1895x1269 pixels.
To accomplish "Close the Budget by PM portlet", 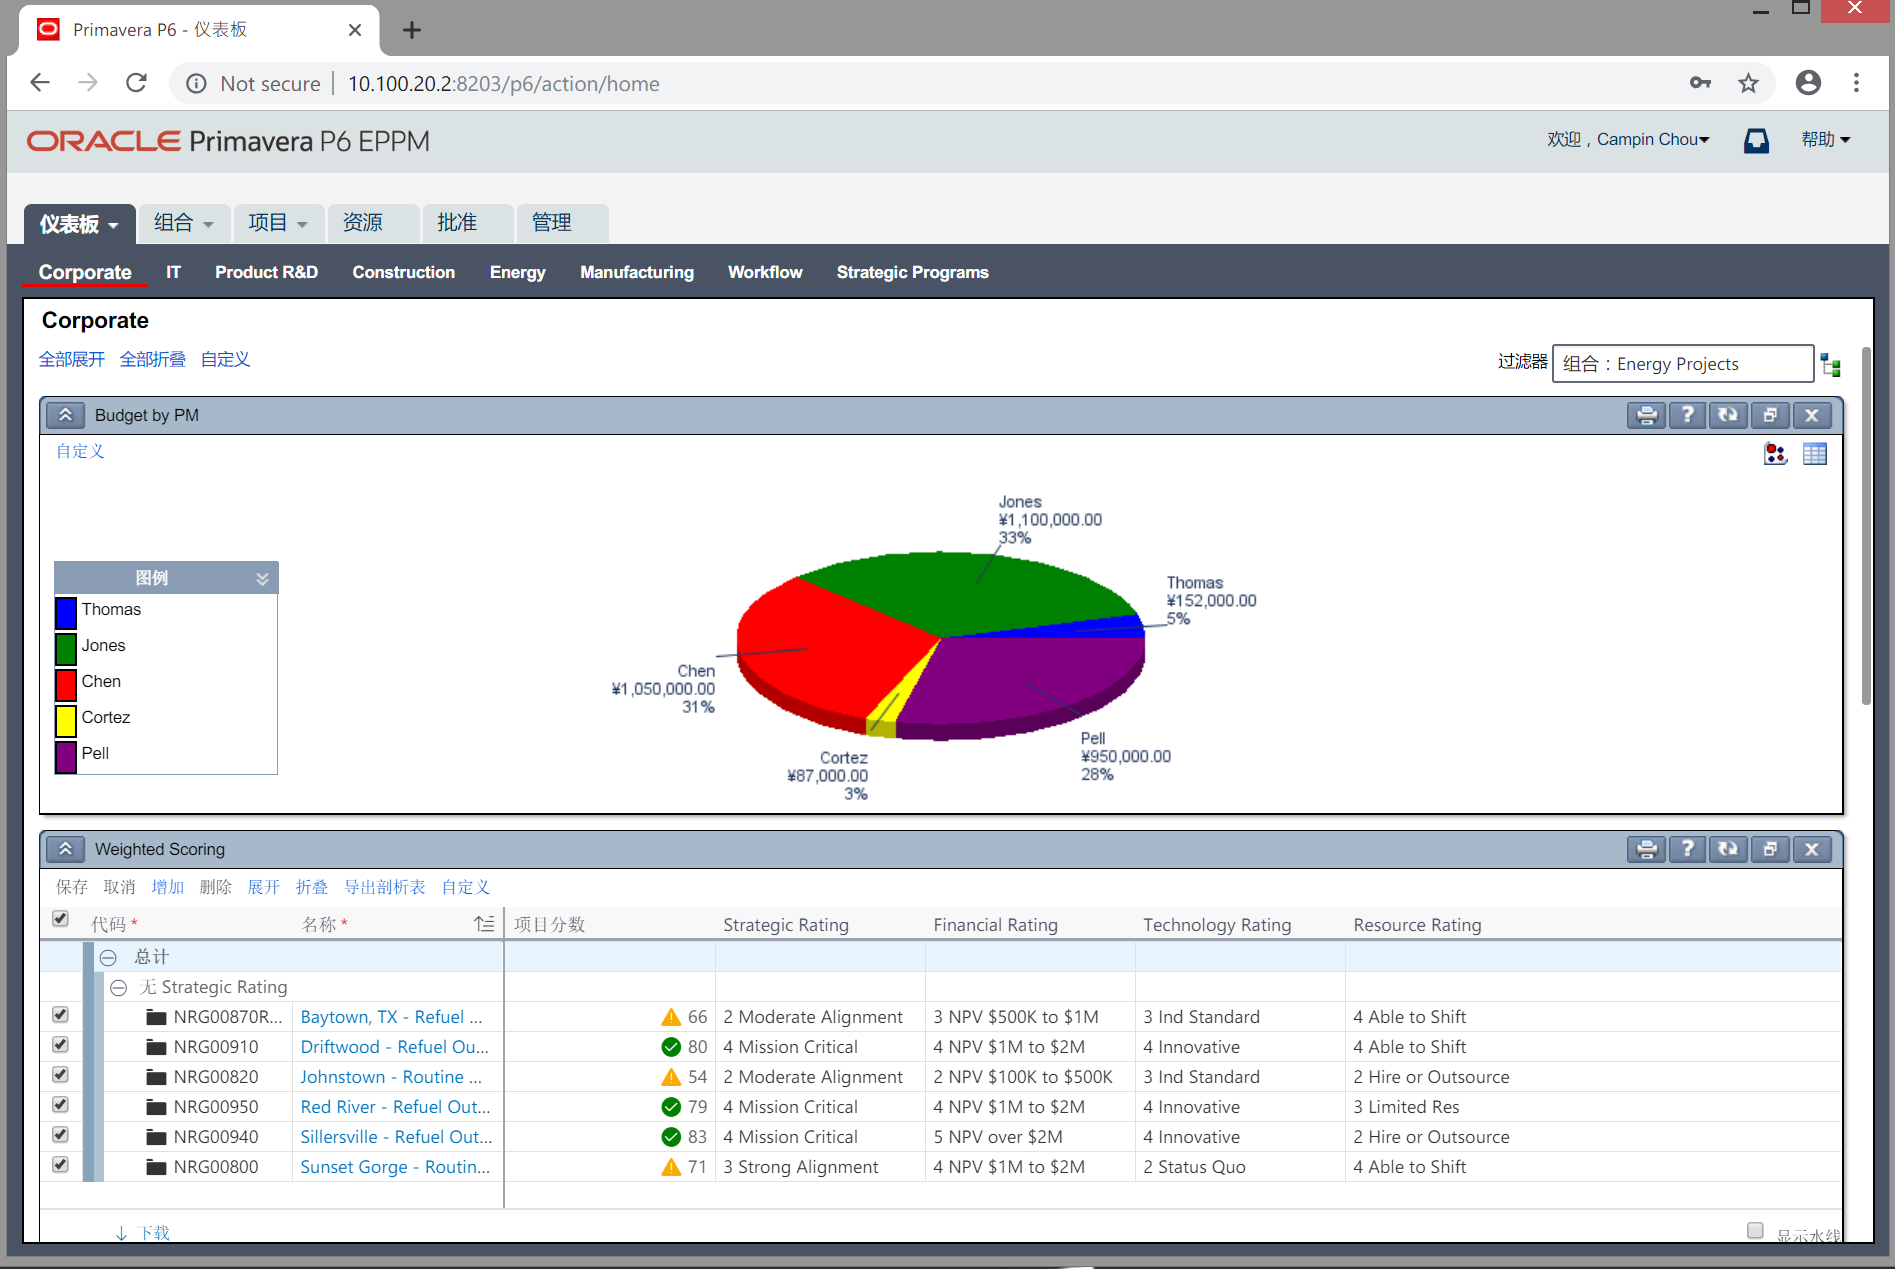I will (x=1811, y=415).
